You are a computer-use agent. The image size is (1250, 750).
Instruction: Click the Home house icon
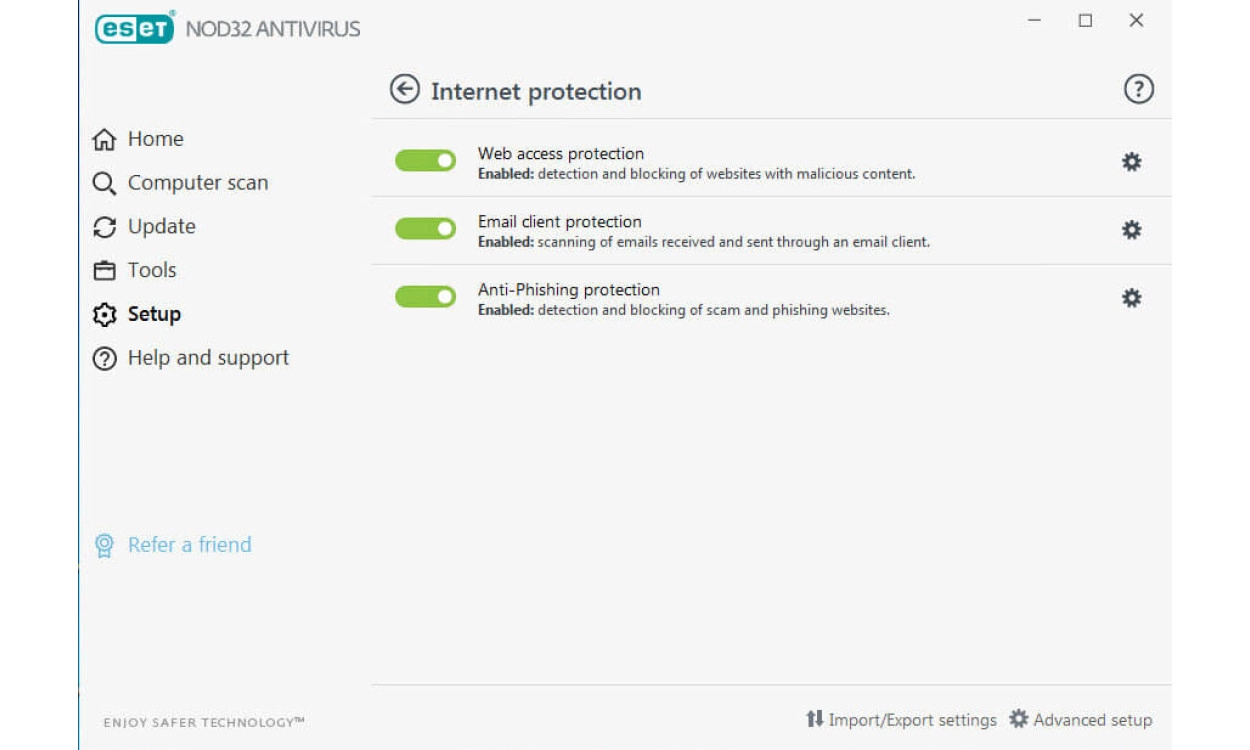click(x=104, y=140)
